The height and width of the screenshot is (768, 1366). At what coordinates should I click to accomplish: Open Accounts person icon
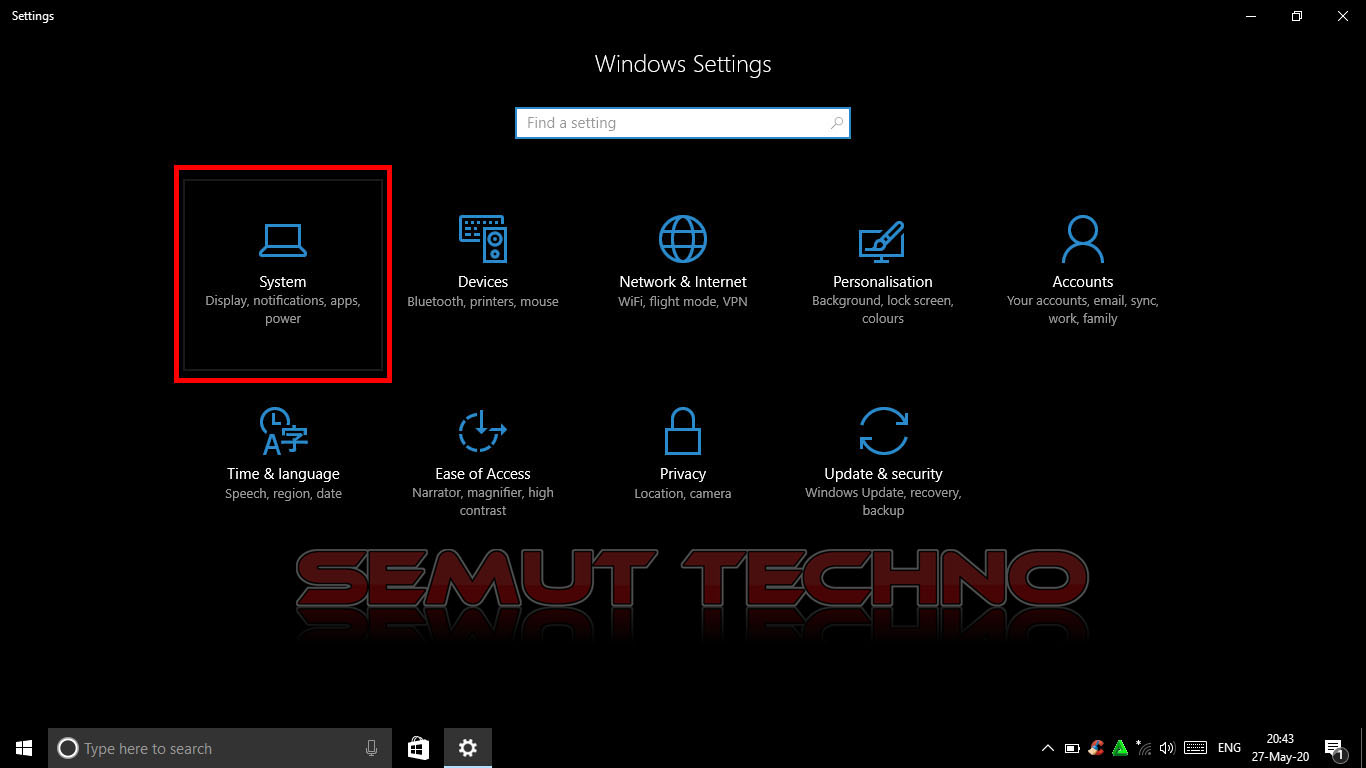(x=1082, y=239)
